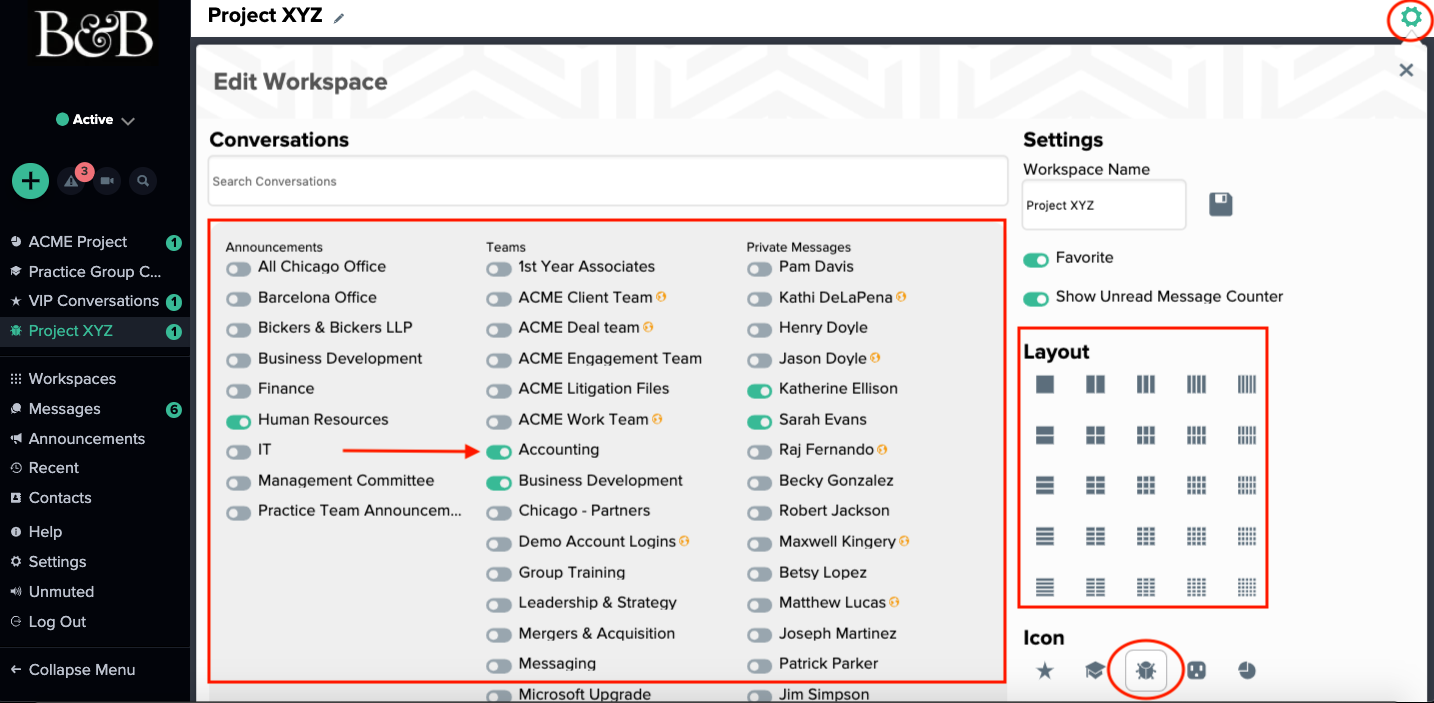Choose the five-by-five grid layout

pos(1247,587)
